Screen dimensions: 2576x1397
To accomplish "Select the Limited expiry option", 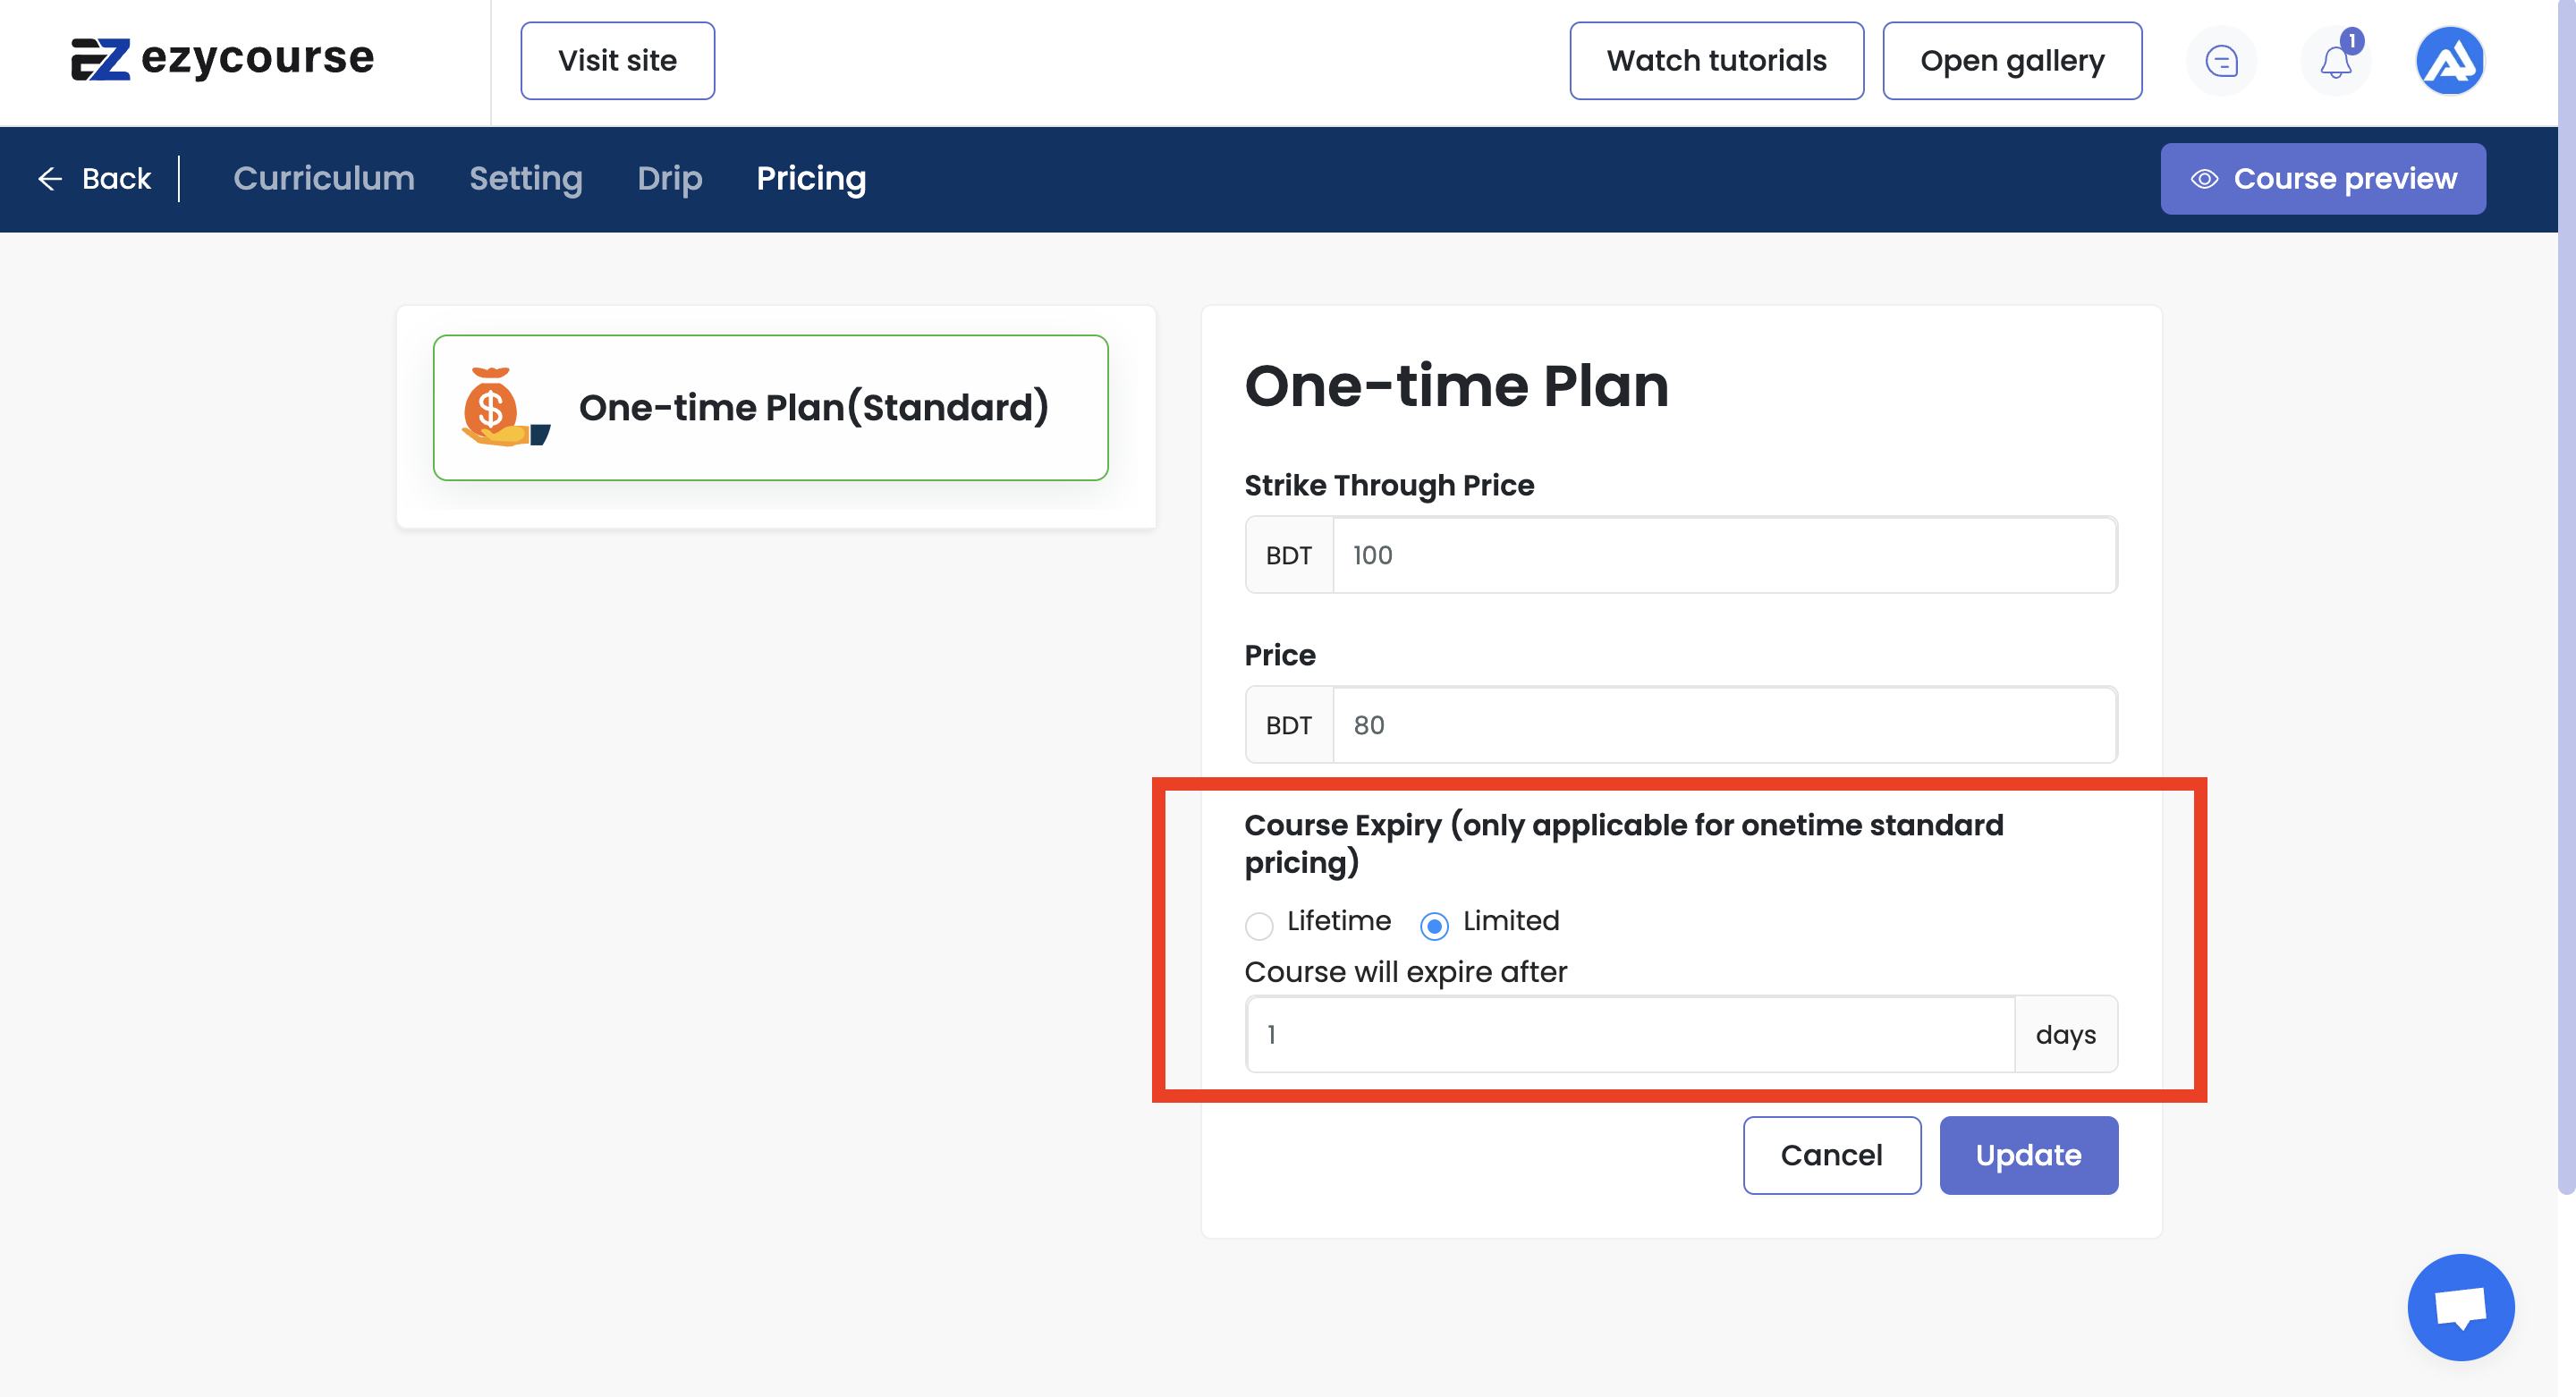I will [1434, 925].
